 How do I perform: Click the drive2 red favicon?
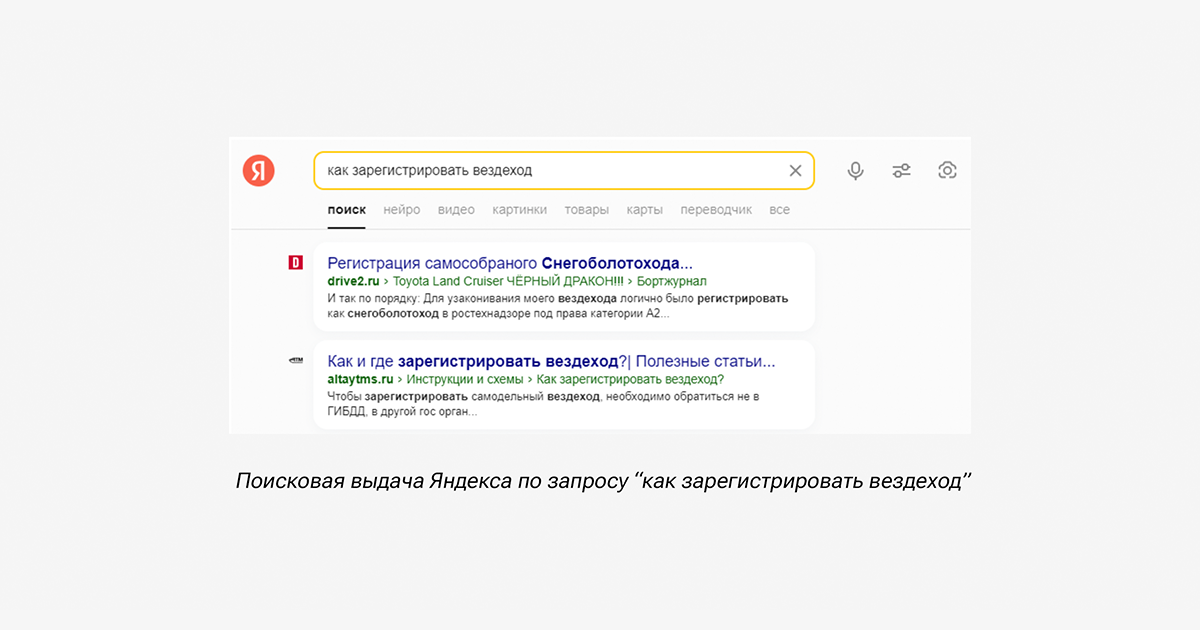coord(295,263)
